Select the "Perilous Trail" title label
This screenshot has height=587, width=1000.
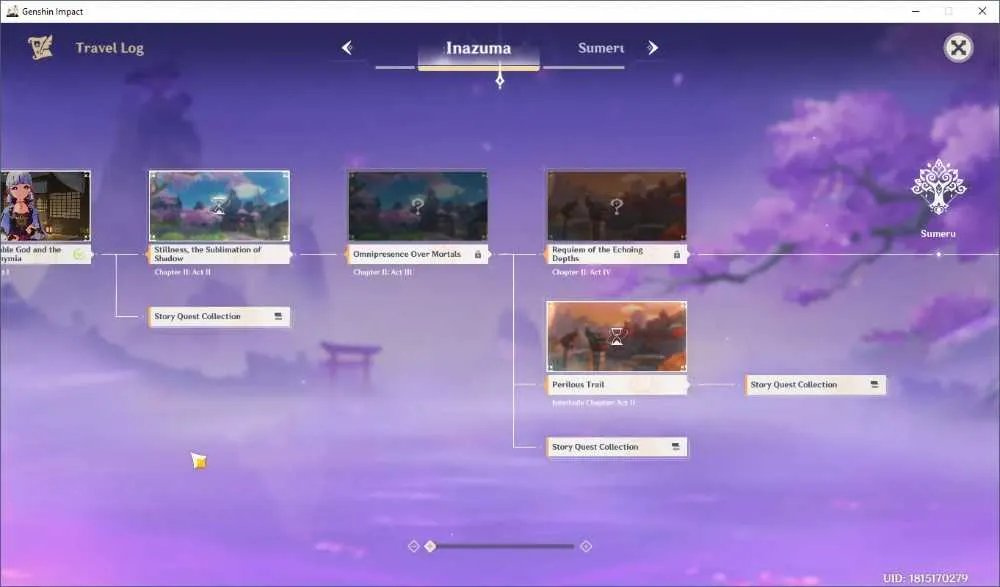tap(617, 385)
